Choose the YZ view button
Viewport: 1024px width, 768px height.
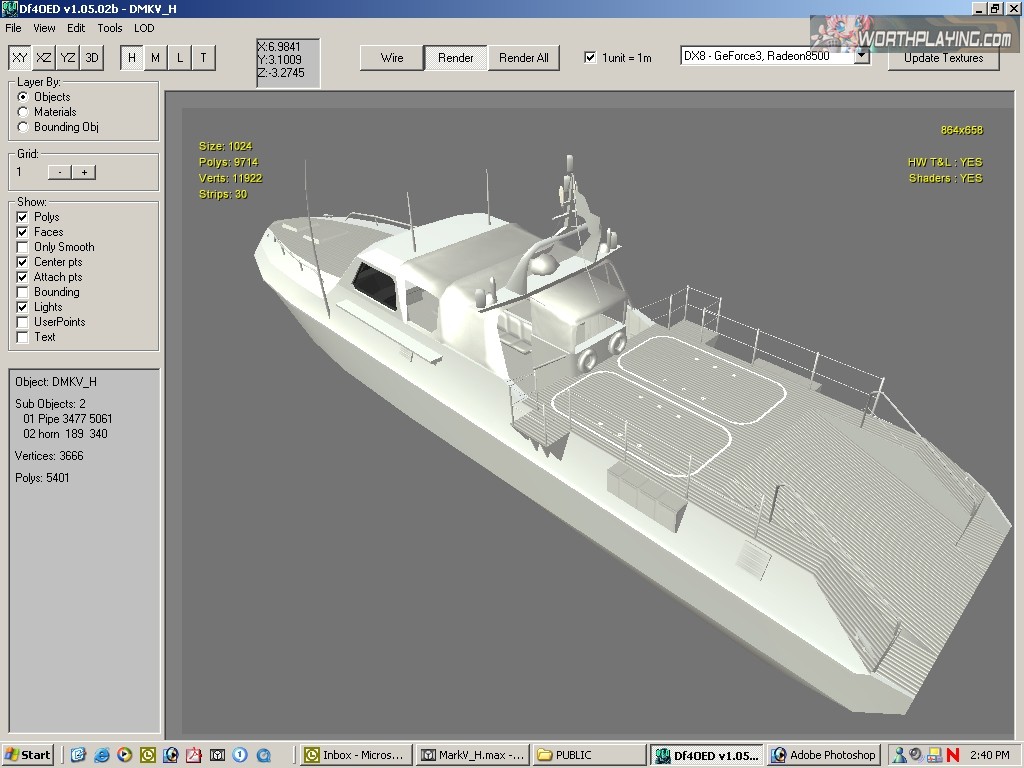pos(68,58)
